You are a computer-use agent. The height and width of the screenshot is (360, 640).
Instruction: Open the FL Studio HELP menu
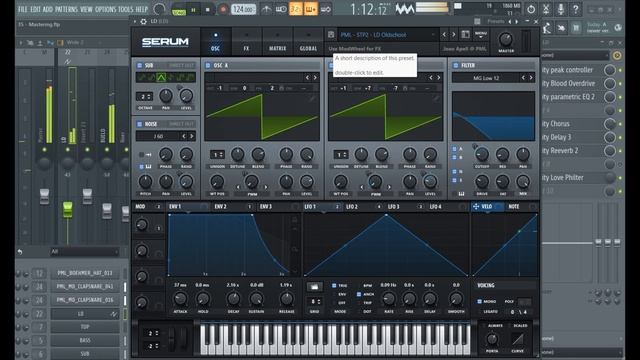tap(142, 9)
